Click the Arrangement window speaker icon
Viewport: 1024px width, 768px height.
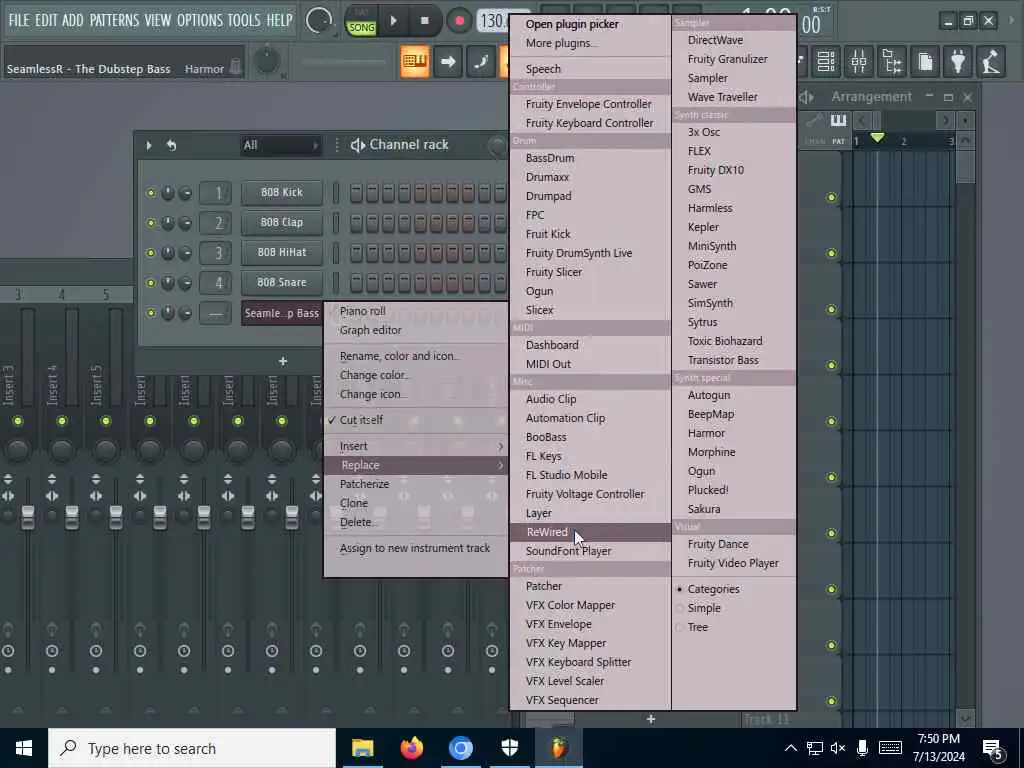[x=807, y=97]
